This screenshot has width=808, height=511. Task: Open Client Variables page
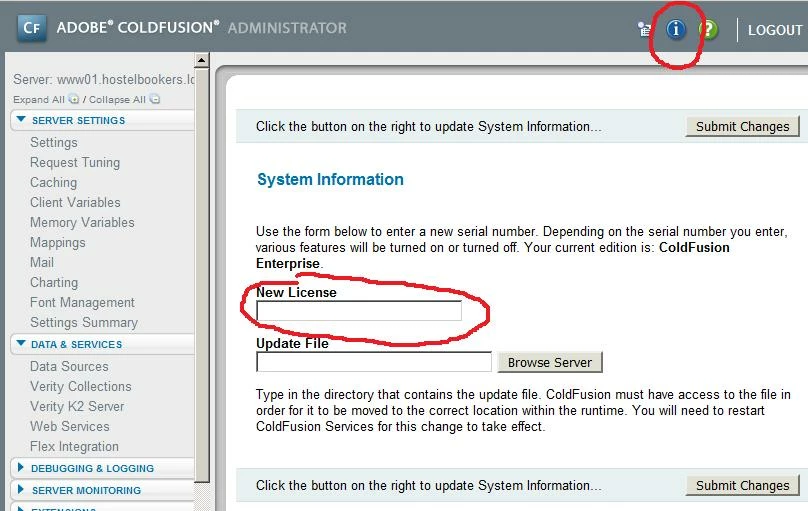(x=75, y=202)
